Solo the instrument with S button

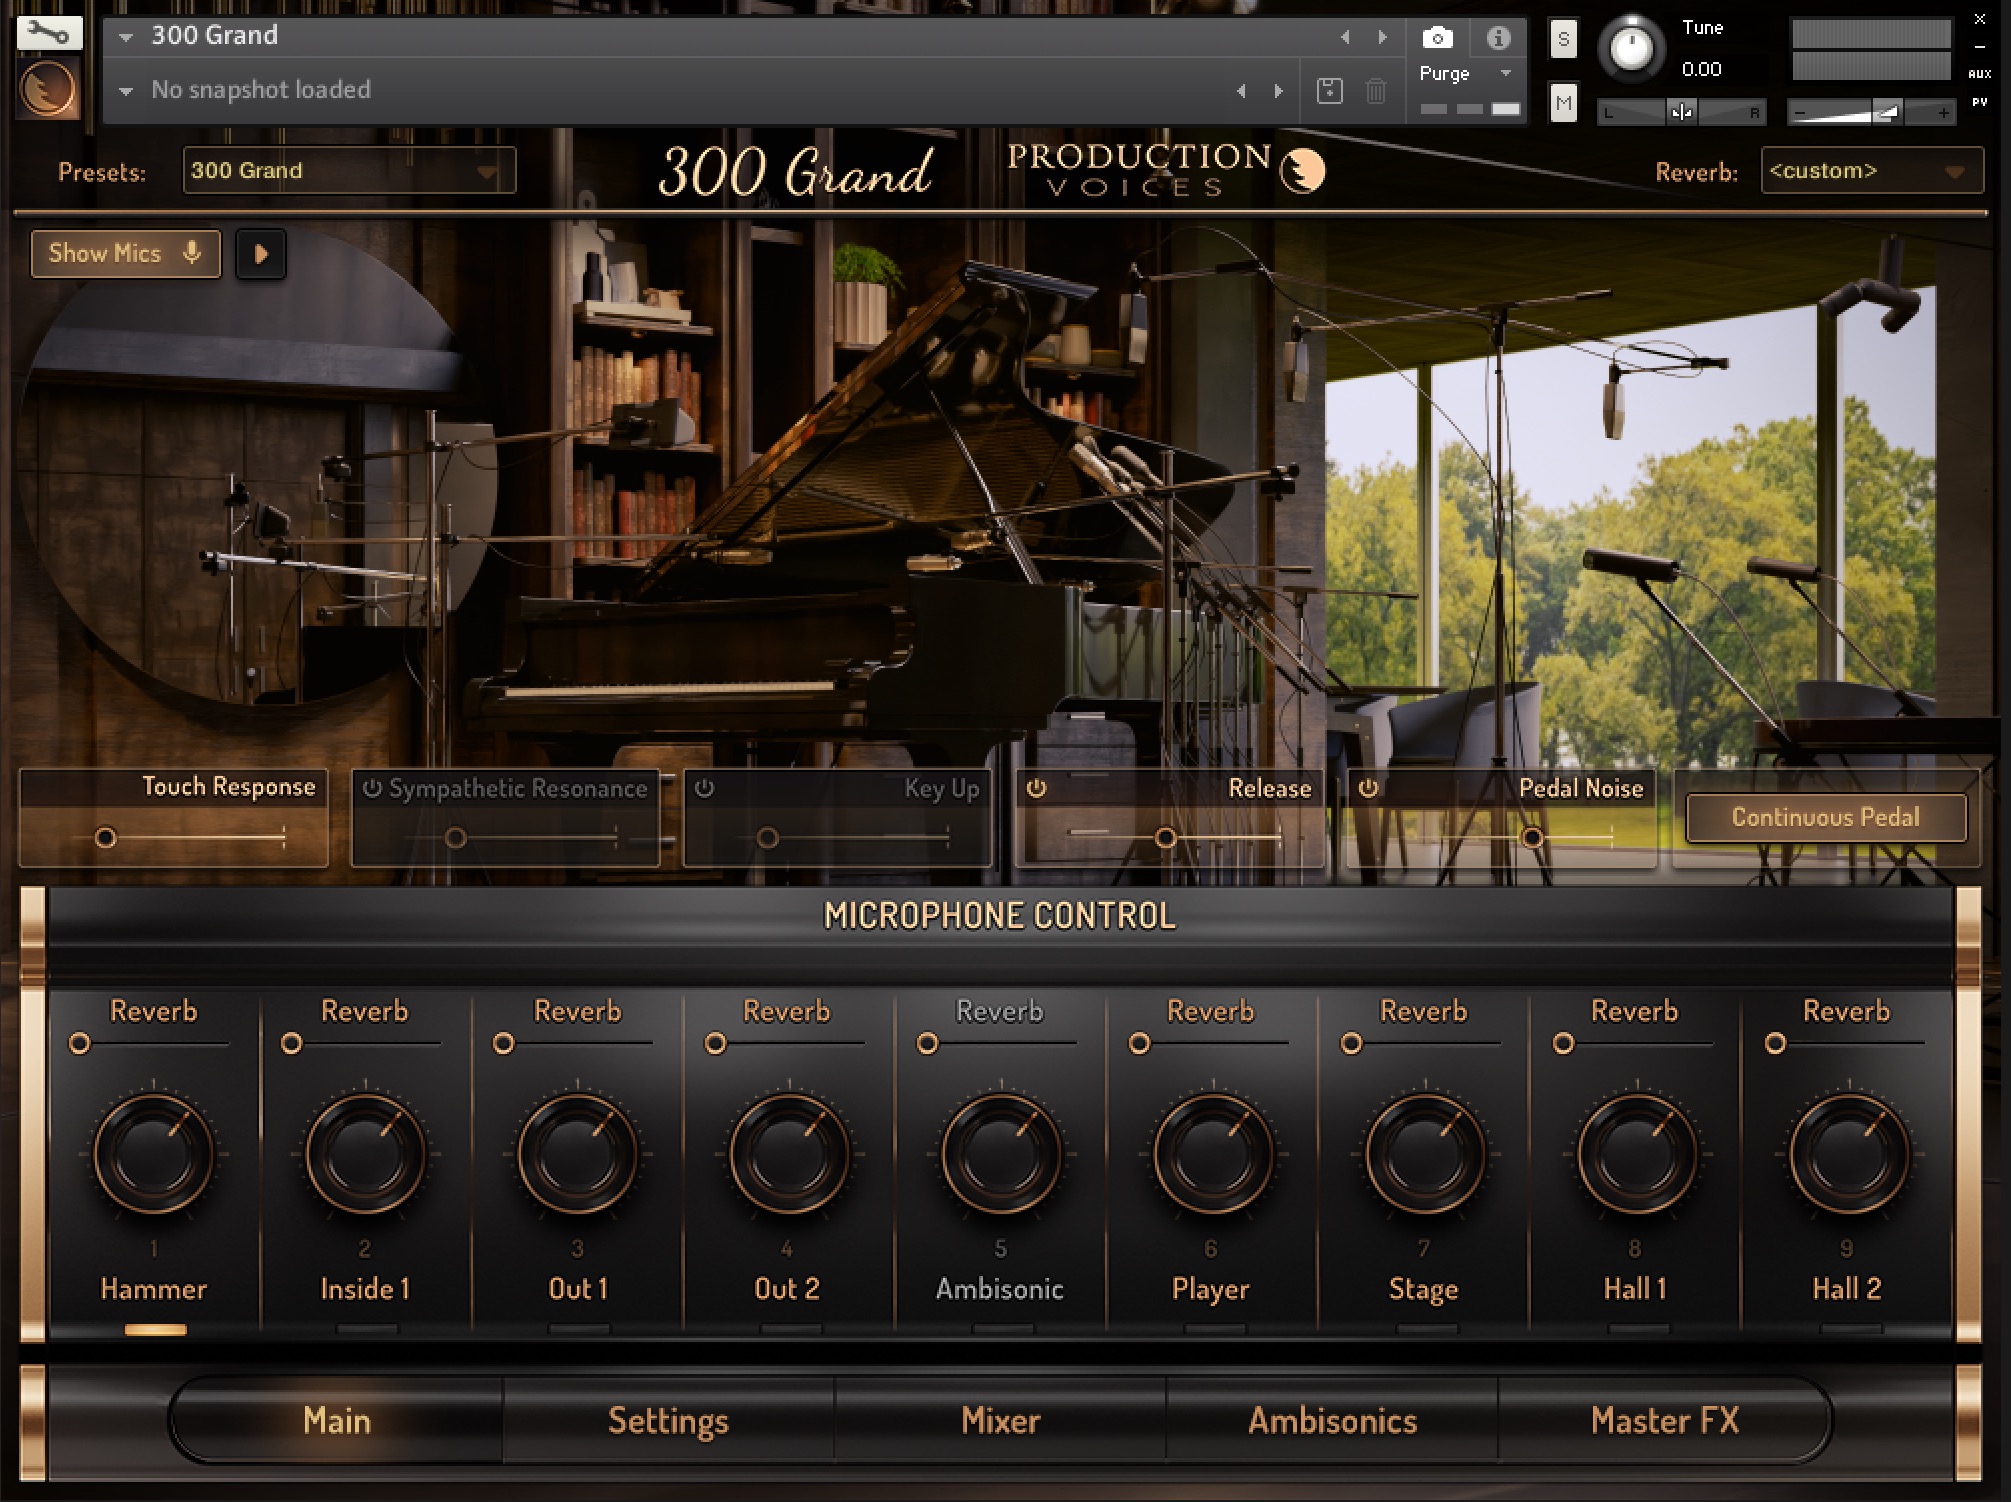pyautogui.click(x=1563, y=40)
